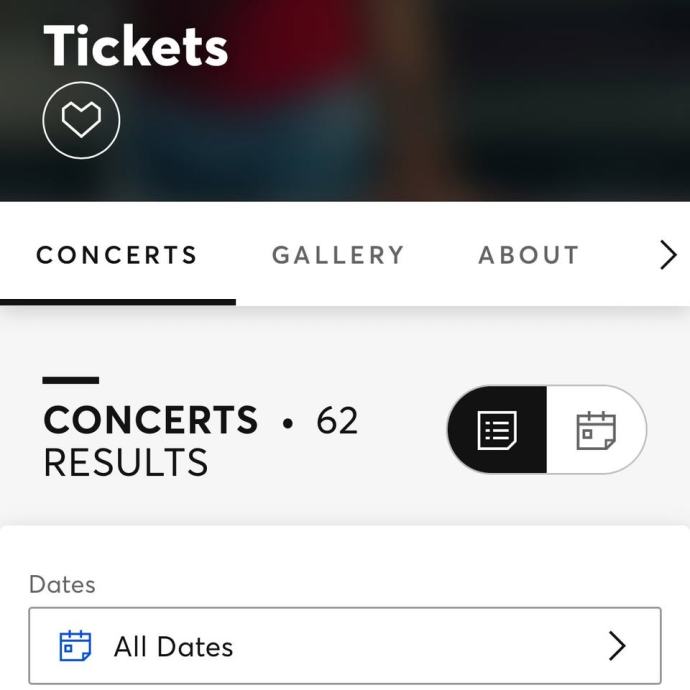Click the blue calendar icon beside All Dates
Image resolution: width=690 pixels, height=690 pixels.
pos(75,646)
